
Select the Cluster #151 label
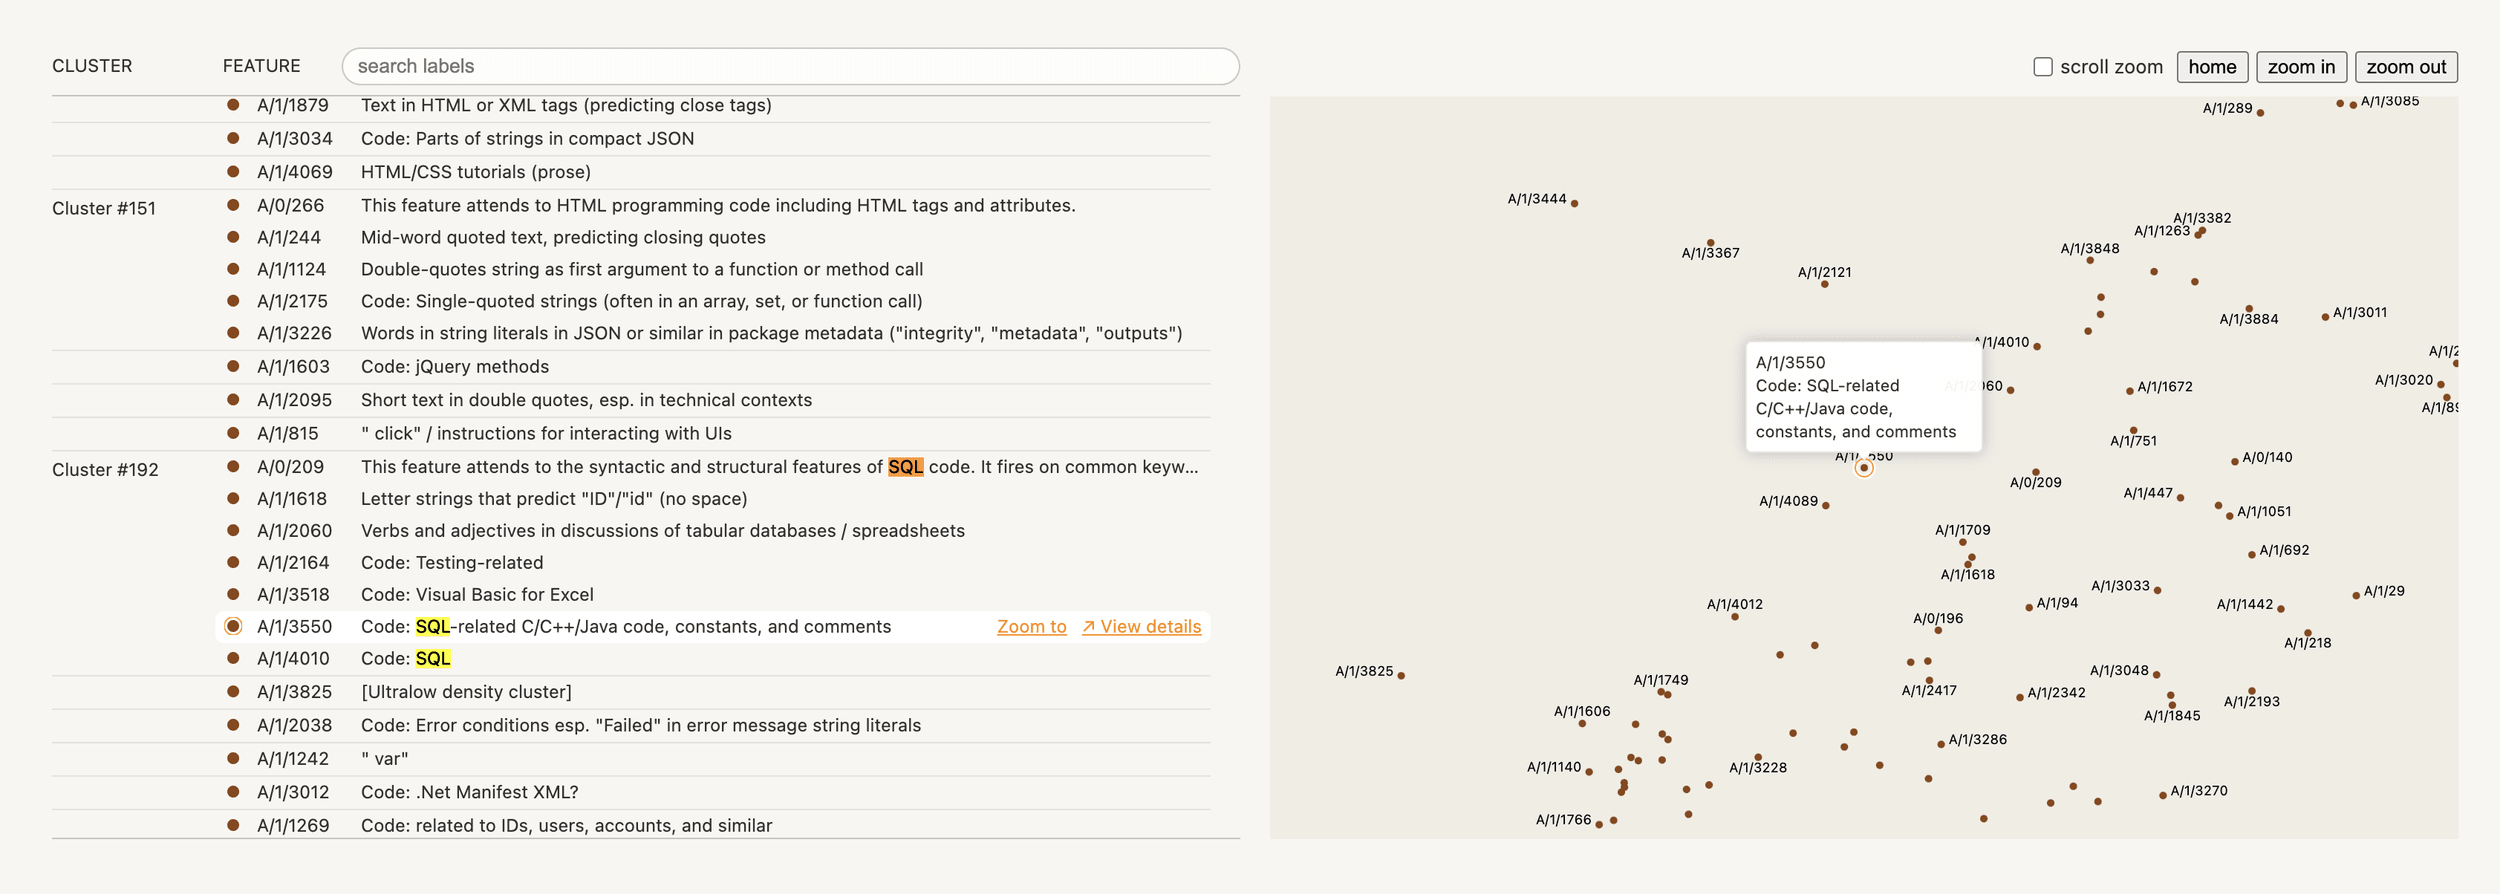104,209
